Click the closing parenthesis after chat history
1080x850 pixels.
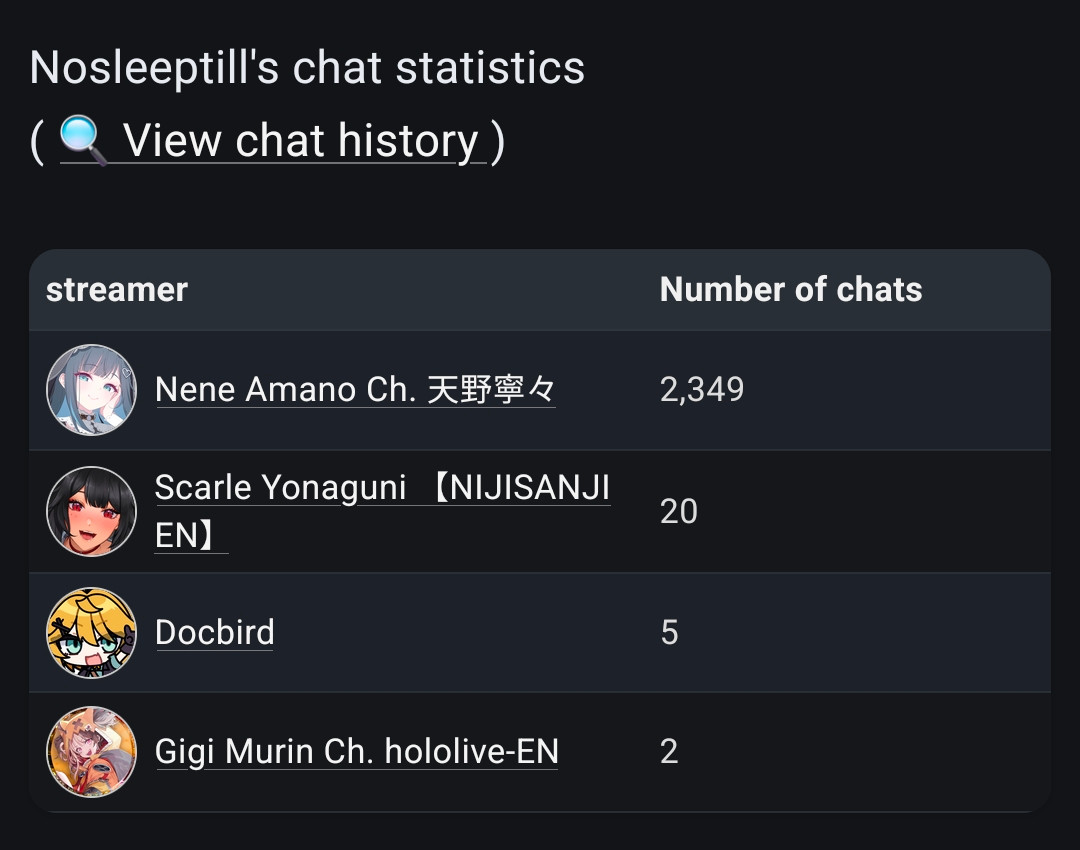click(498, 141)
